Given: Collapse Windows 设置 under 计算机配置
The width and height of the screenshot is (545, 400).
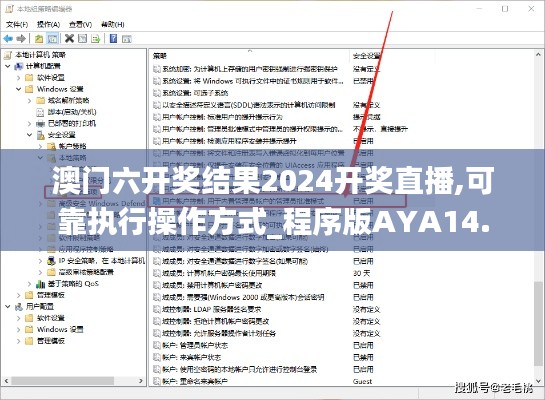Looking at the screenshot, I should pos(19,89).
